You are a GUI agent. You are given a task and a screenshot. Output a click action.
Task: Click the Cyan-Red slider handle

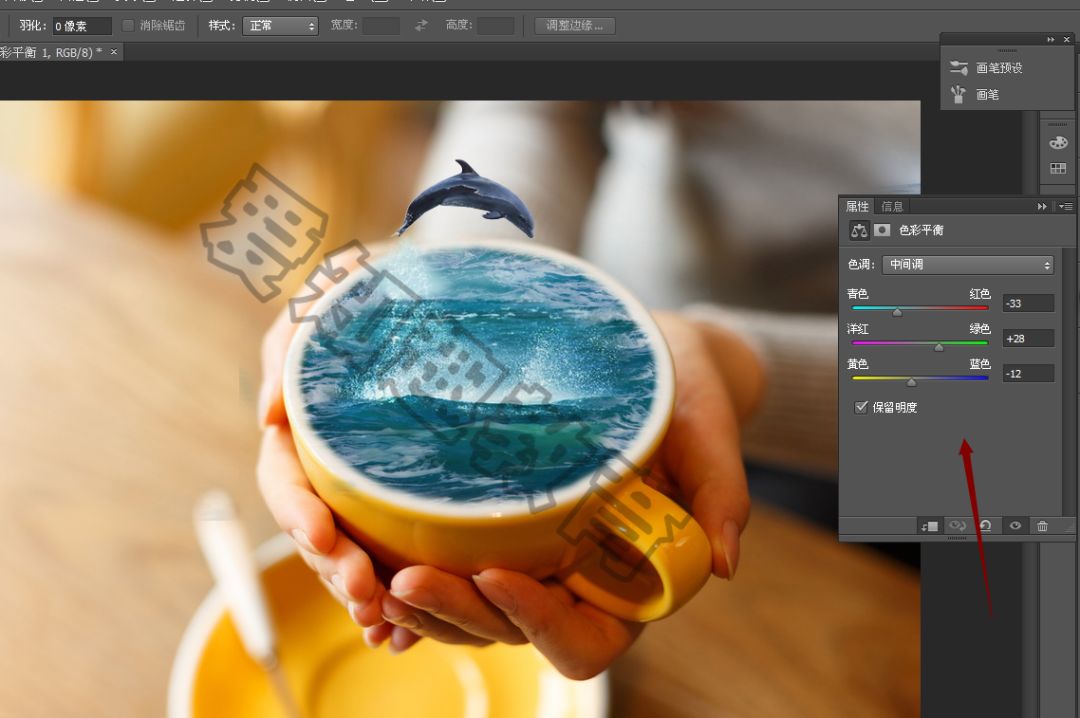coord(897,312)
